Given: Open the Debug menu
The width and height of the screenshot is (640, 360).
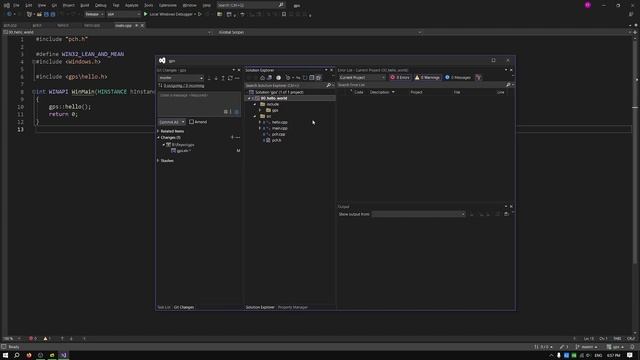Looking at the screenshot, I should (100, 5).
